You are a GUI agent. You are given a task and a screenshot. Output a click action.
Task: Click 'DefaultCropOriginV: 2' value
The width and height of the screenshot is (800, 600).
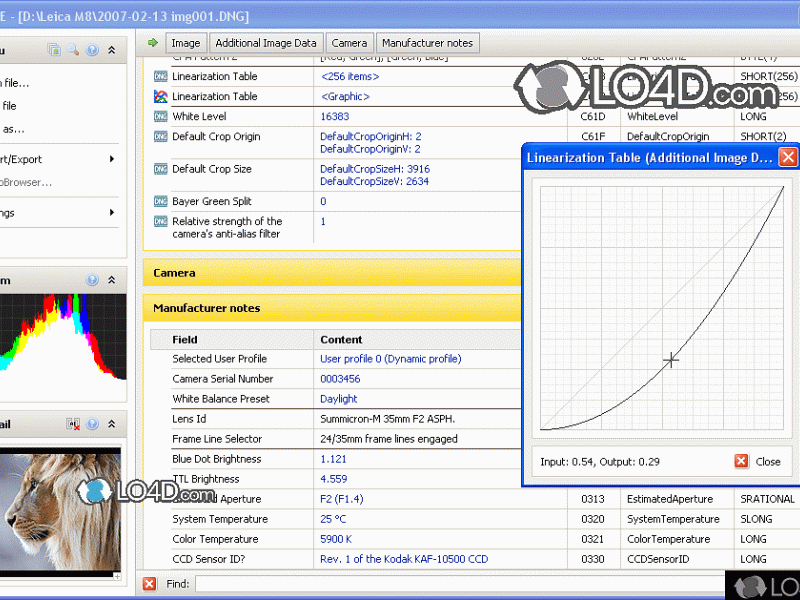pyautogui.click(x=370, y=149)
